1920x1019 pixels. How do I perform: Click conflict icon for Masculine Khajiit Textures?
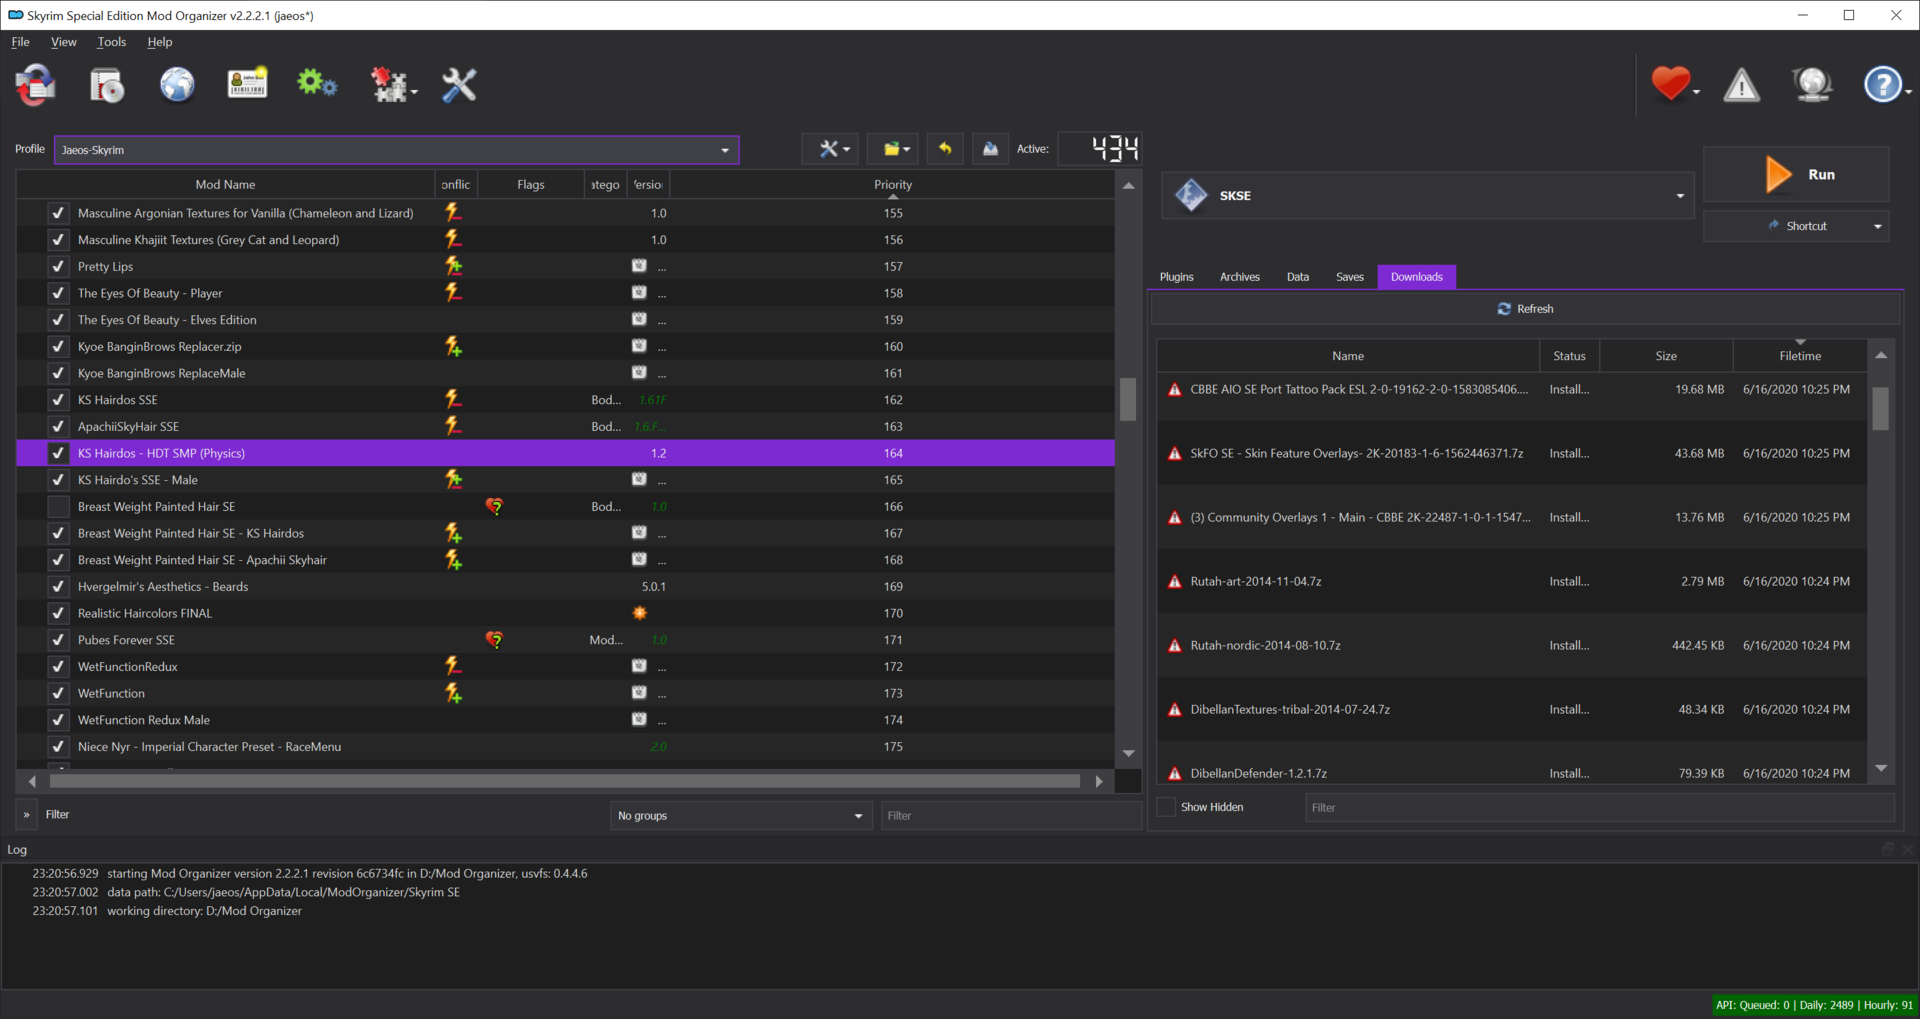pos(454,240)
